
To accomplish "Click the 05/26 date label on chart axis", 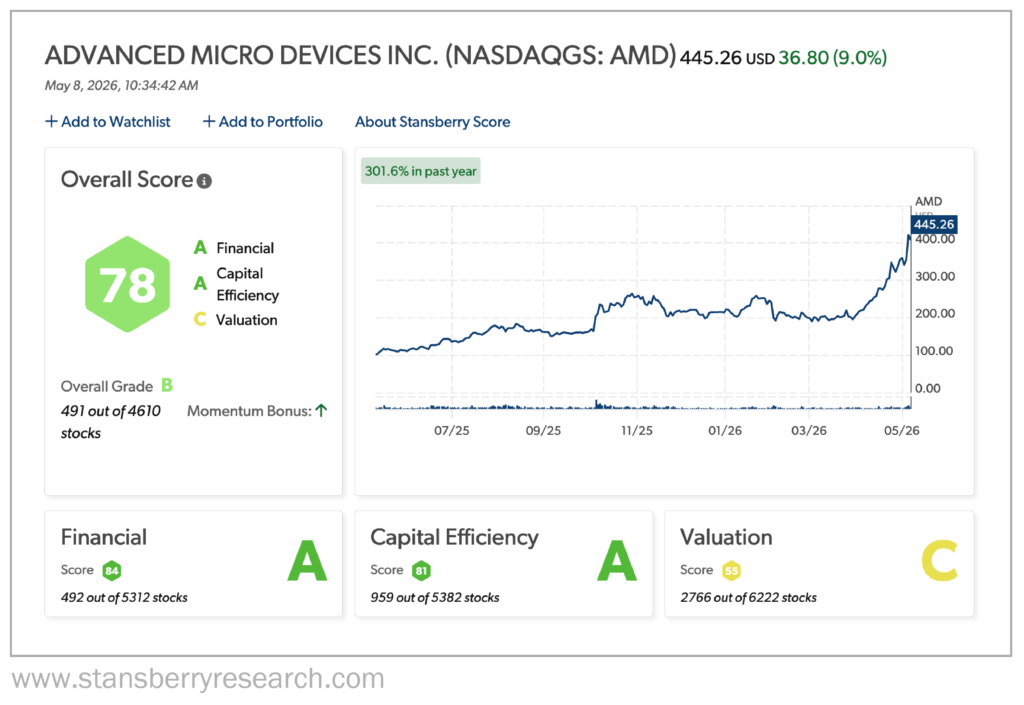I will pyautogui.click(x=902, y=431).
